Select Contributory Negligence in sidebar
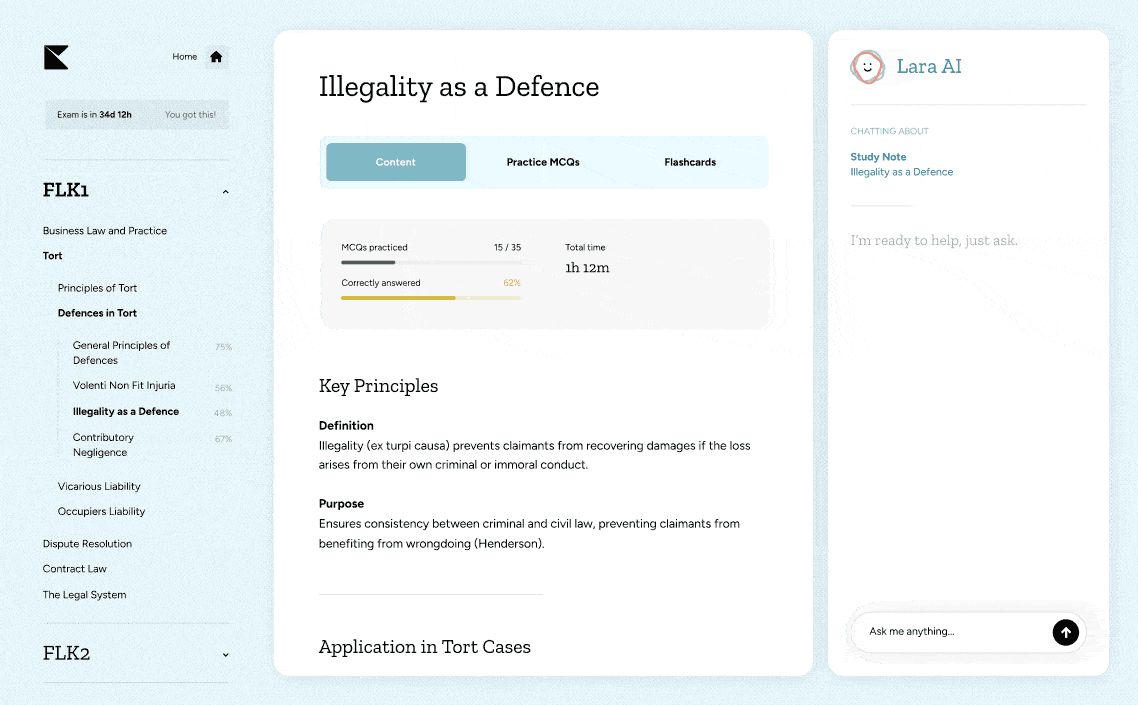Screen dimensions: 1138x705 103,445
